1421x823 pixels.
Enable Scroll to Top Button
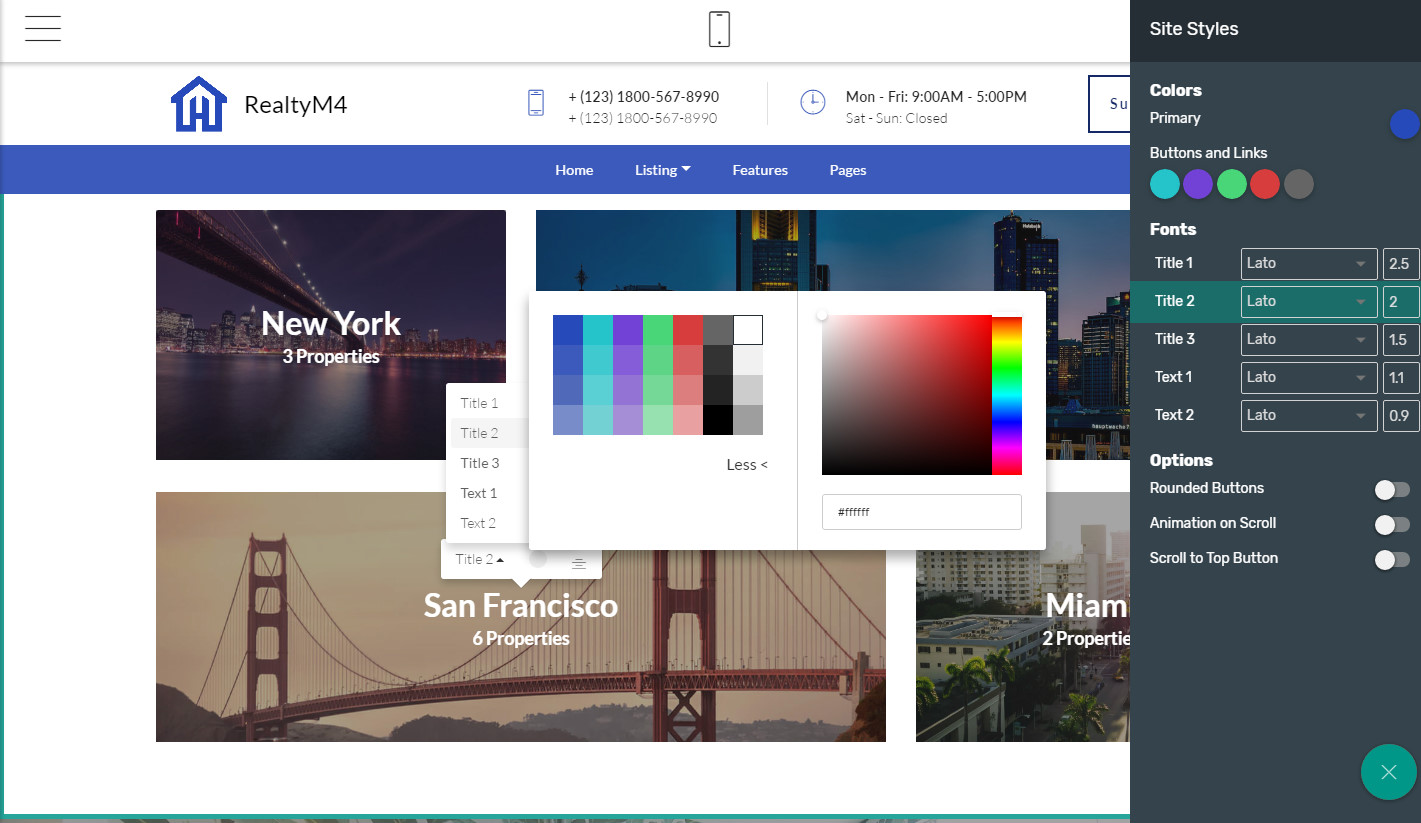pyautogui.click(x=1391, y=559)
